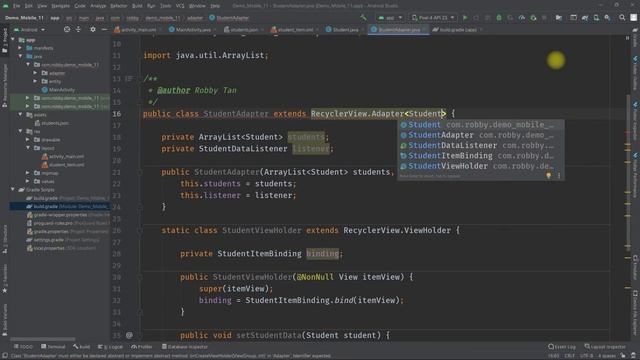
Task: Click the Profile app gauge icon
Action: 522,18
